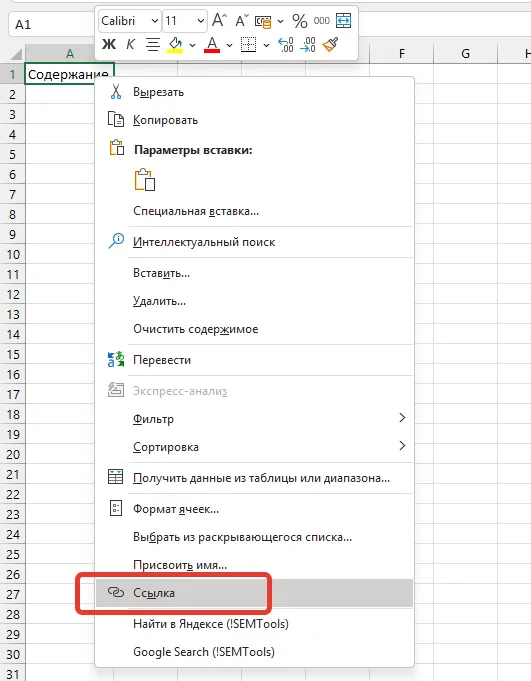
Task: Apply borders icon in mini toolbar
Action: [x=248, y=44]
